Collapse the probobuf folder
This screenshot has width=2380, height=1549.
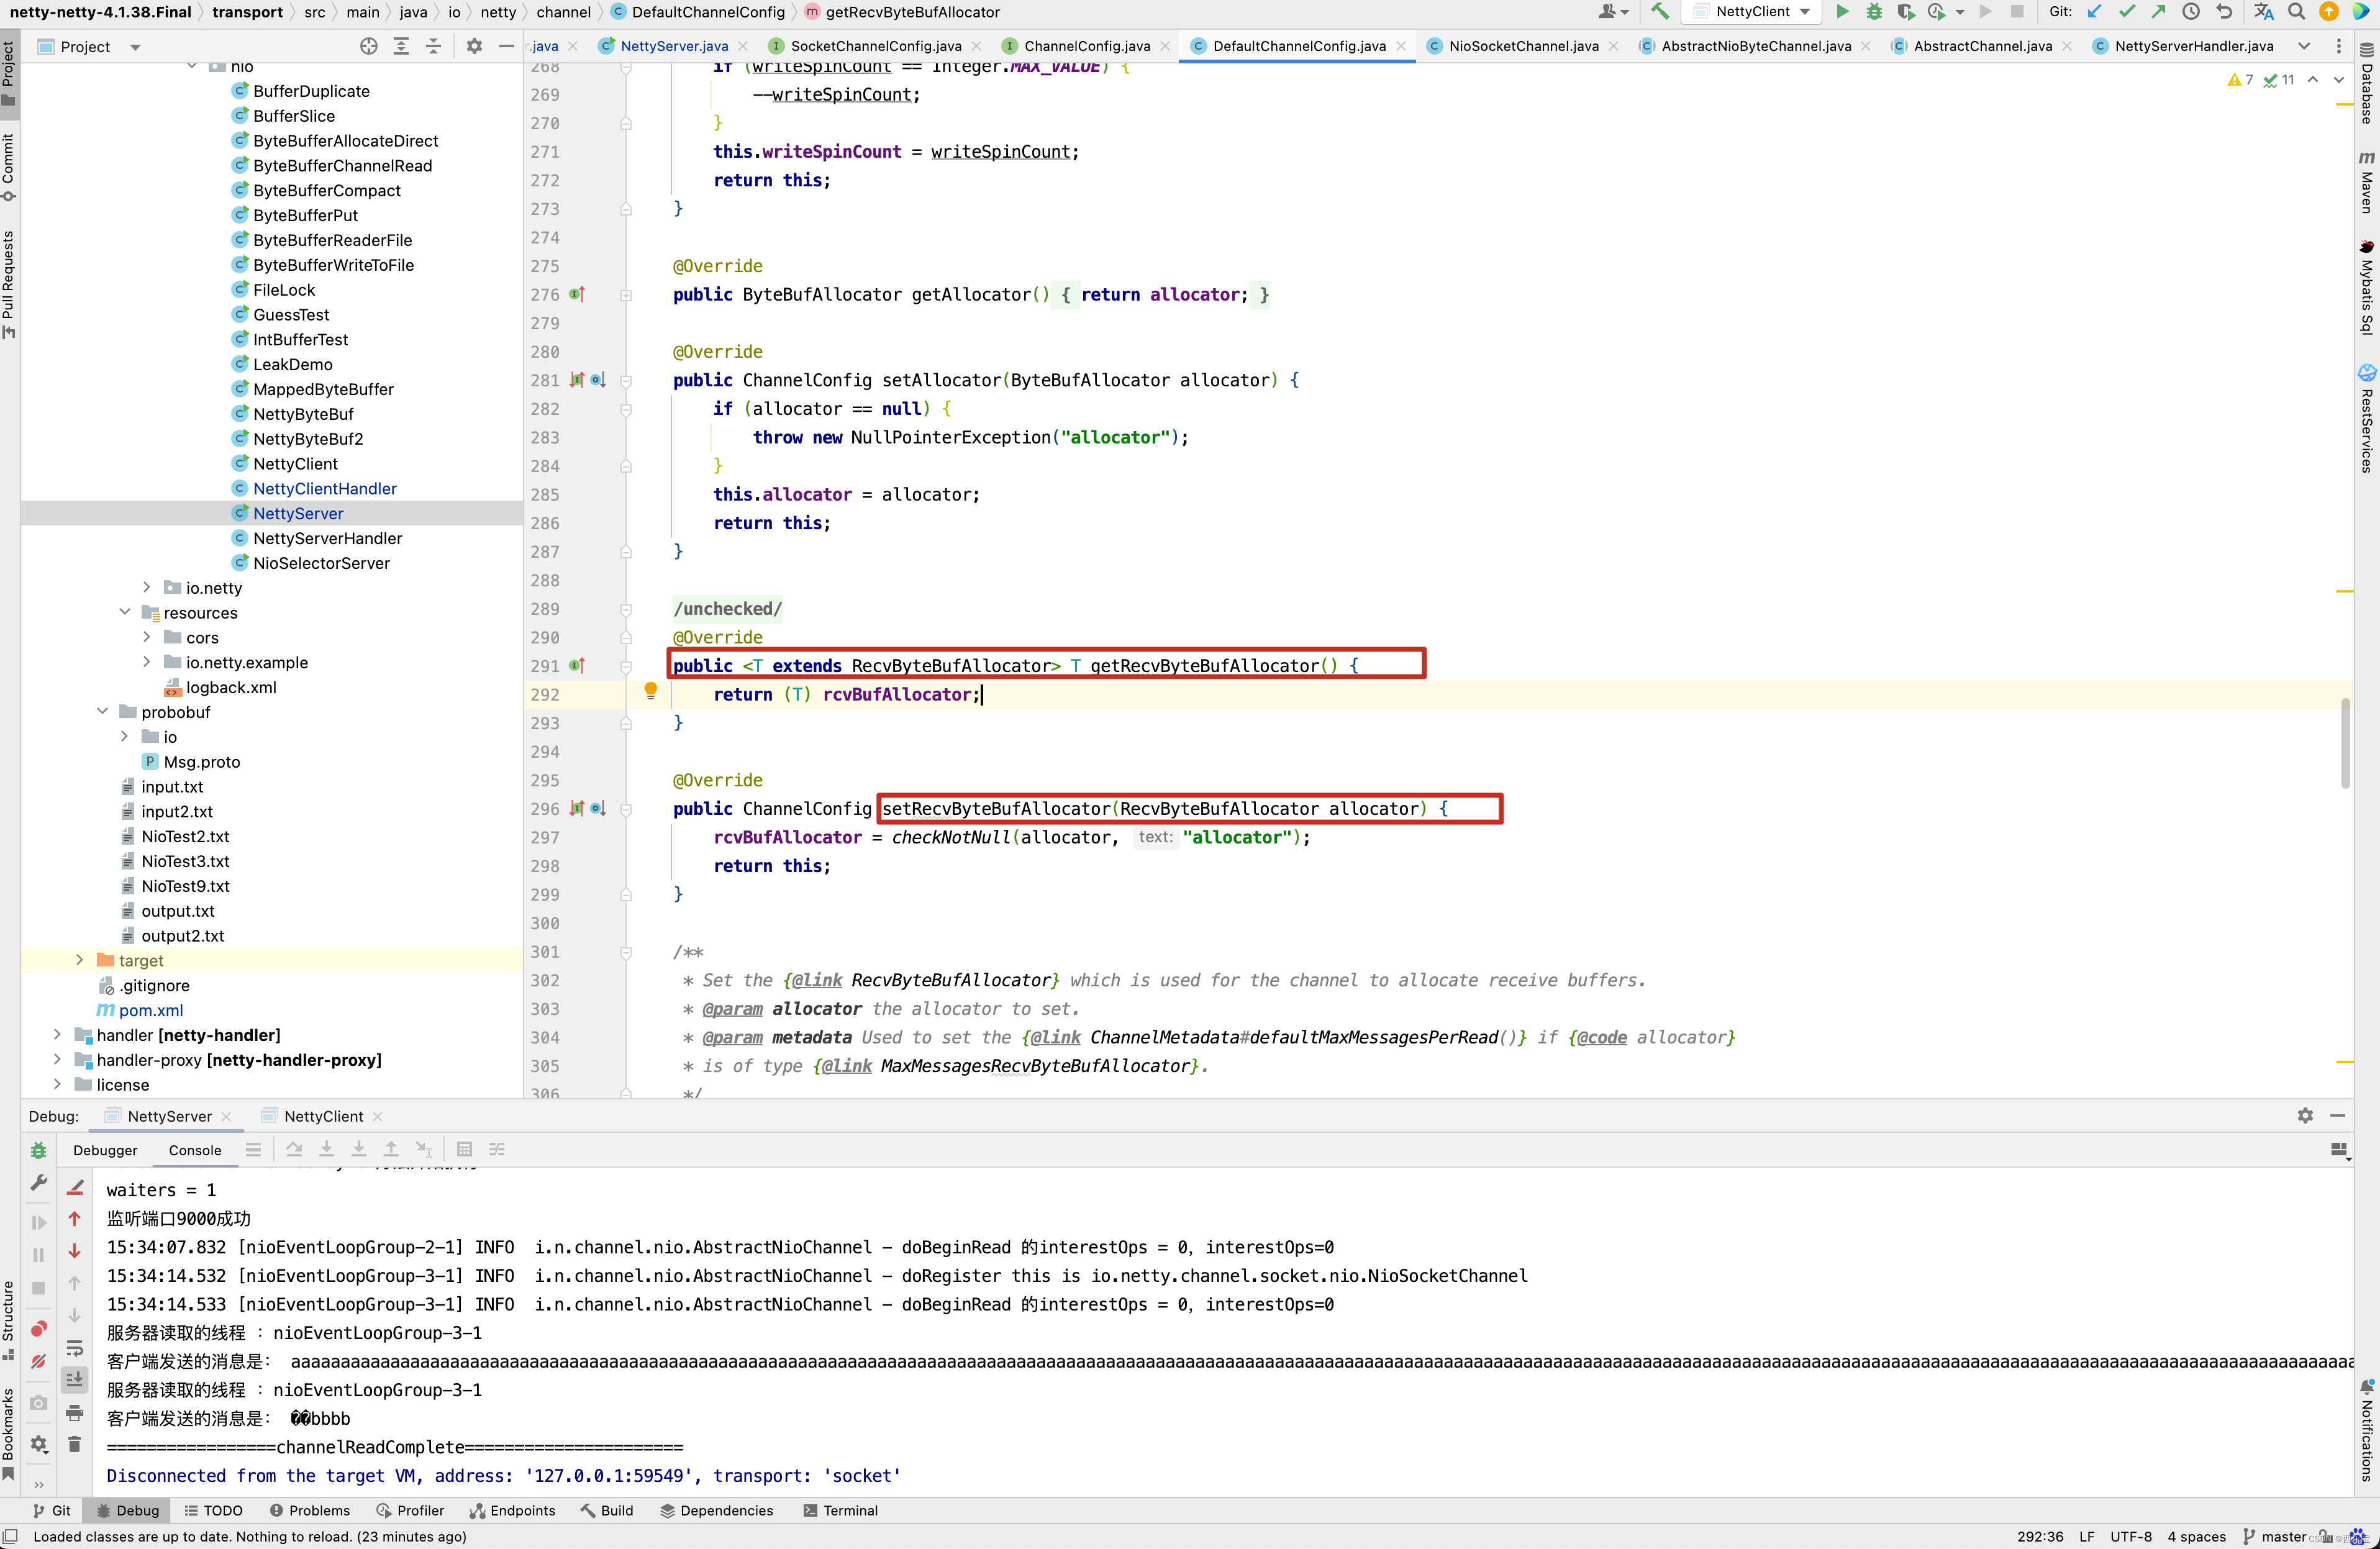(x=102, y=712)
